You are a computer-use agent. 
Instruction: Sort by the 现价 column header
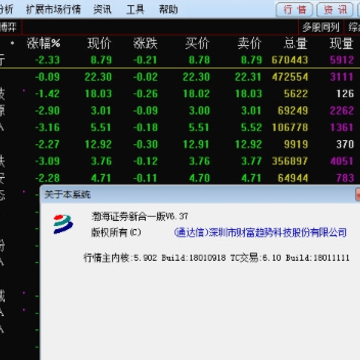click(x=99, y=44)
